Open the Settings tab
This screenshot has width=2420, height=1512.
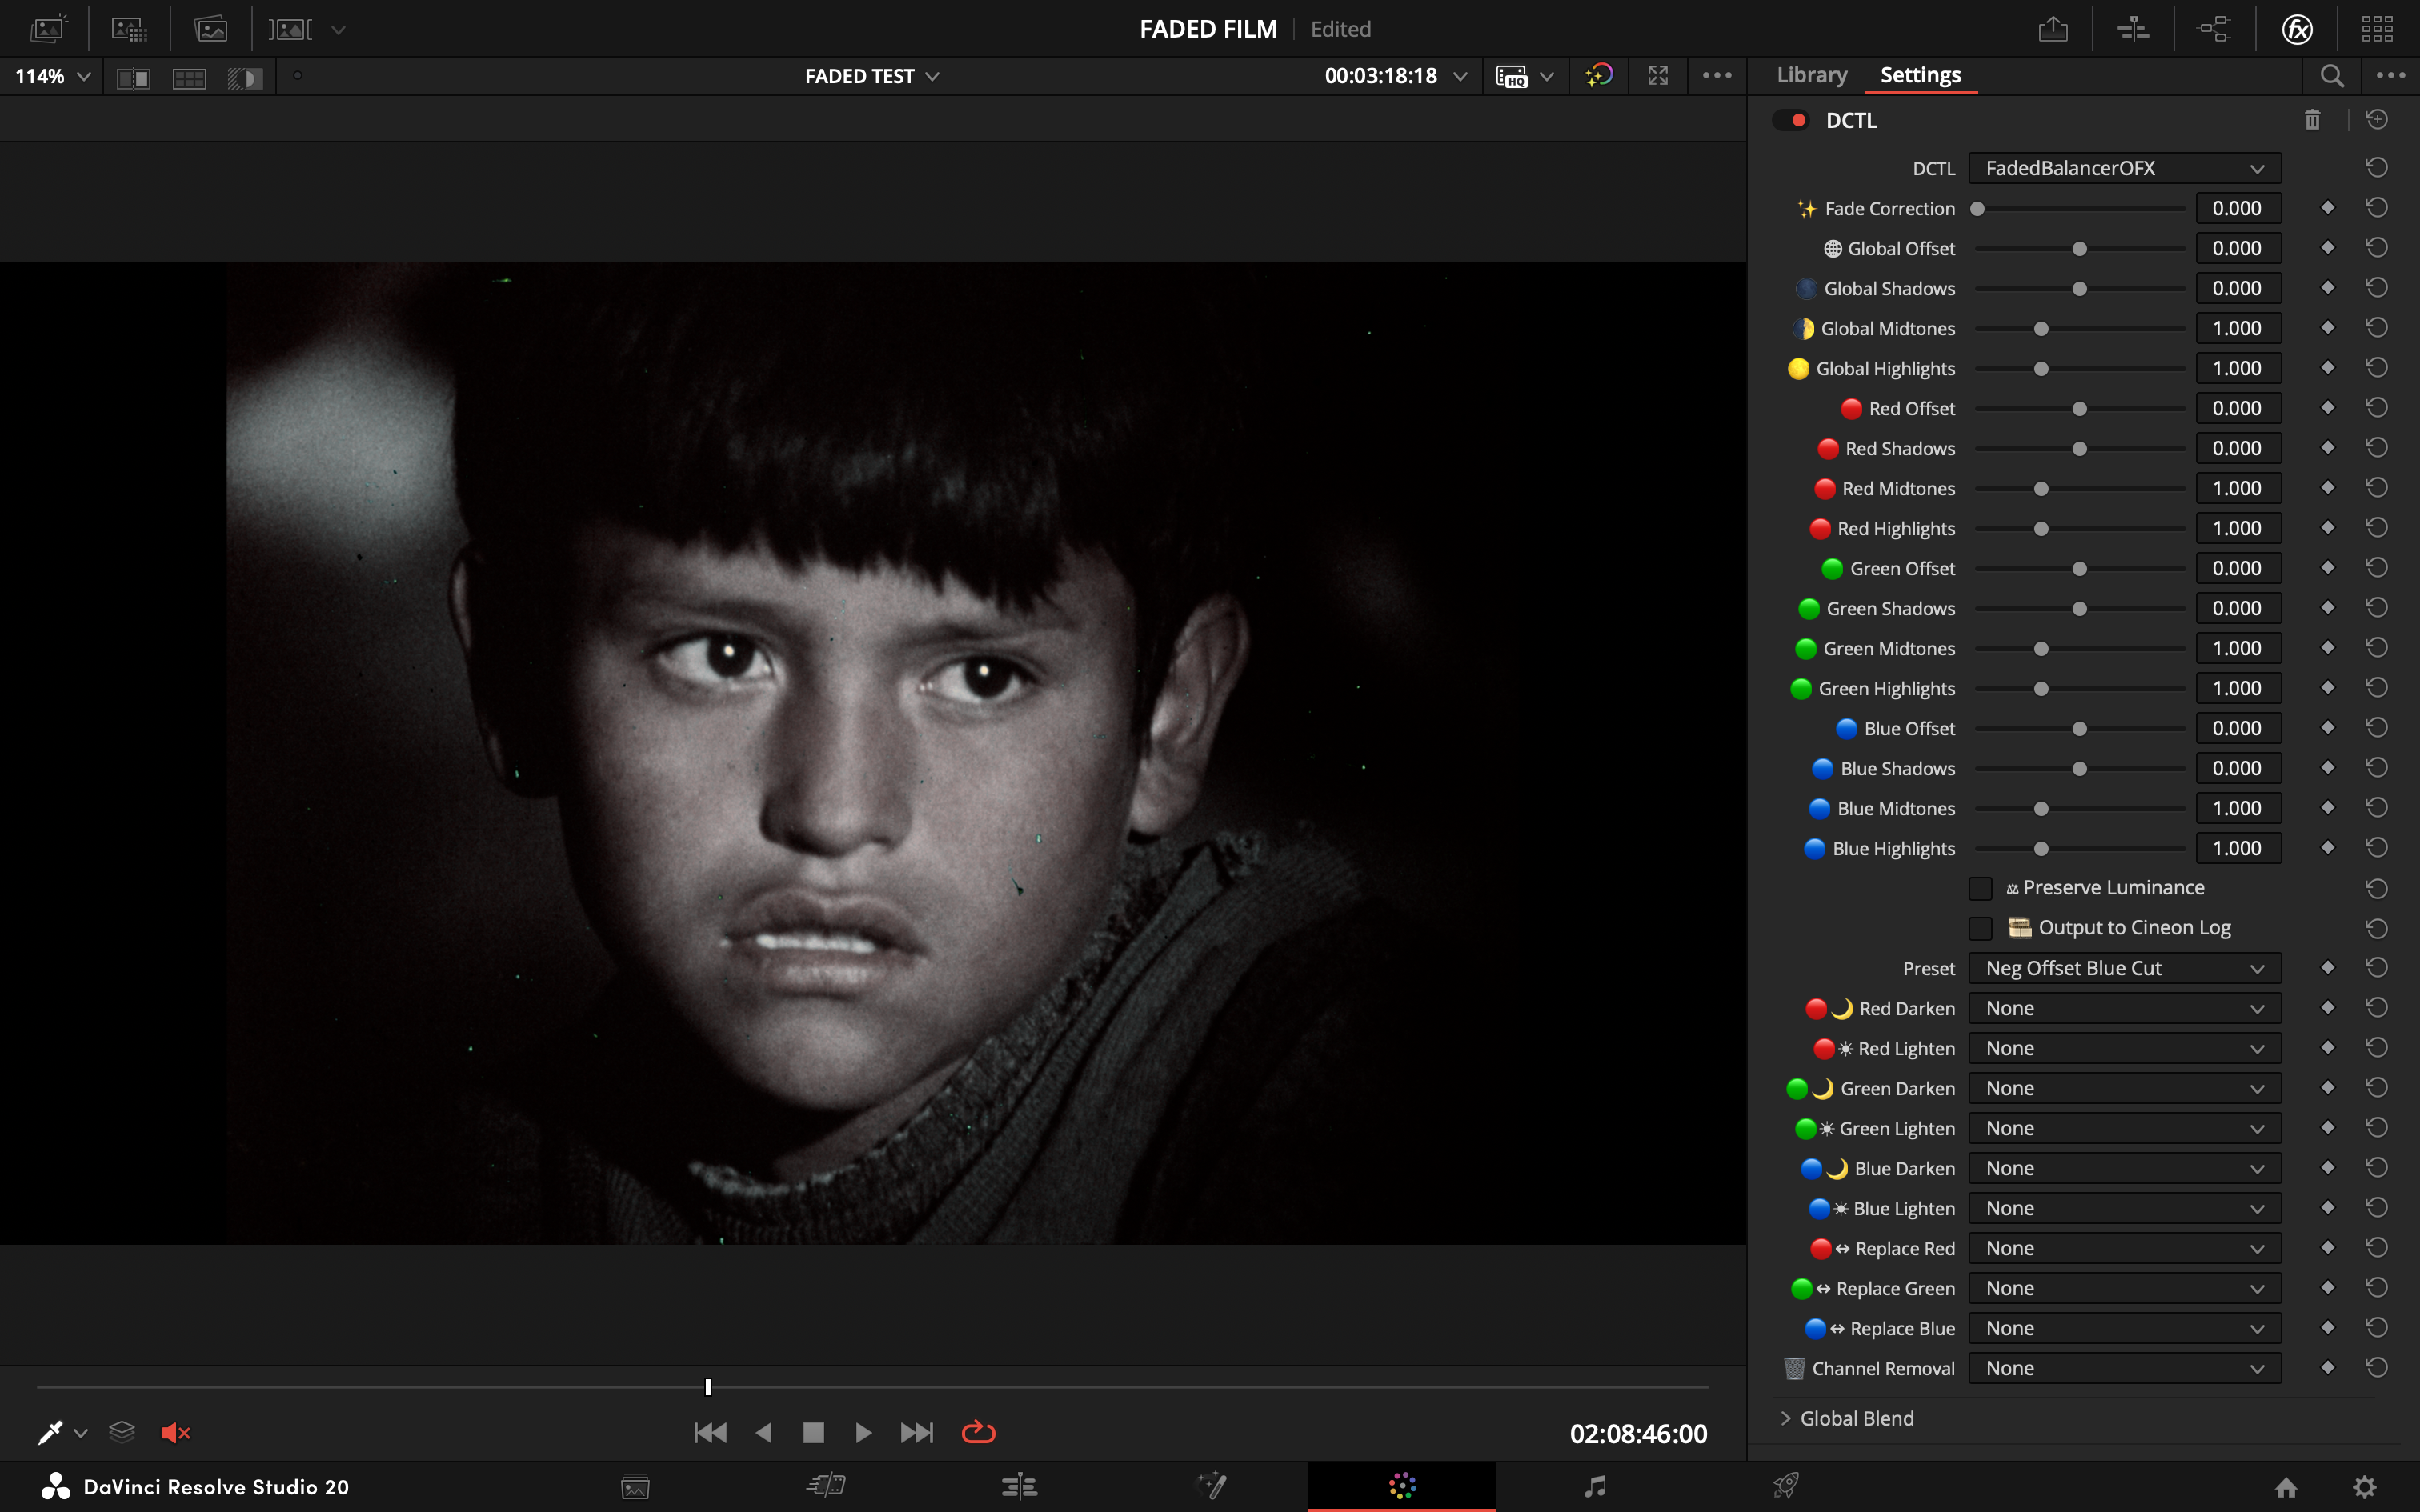[x=1920, y=75]
